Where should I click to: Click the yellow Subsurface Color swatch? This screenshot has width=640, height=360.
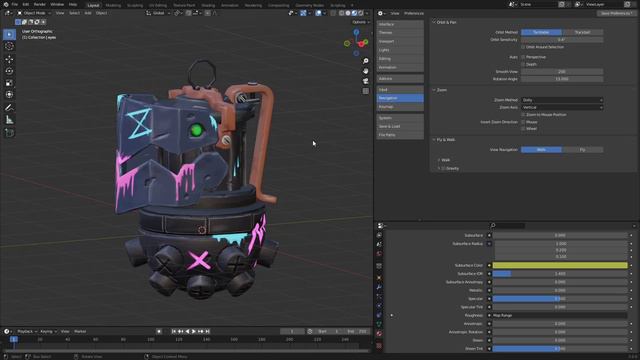[560, 266]
